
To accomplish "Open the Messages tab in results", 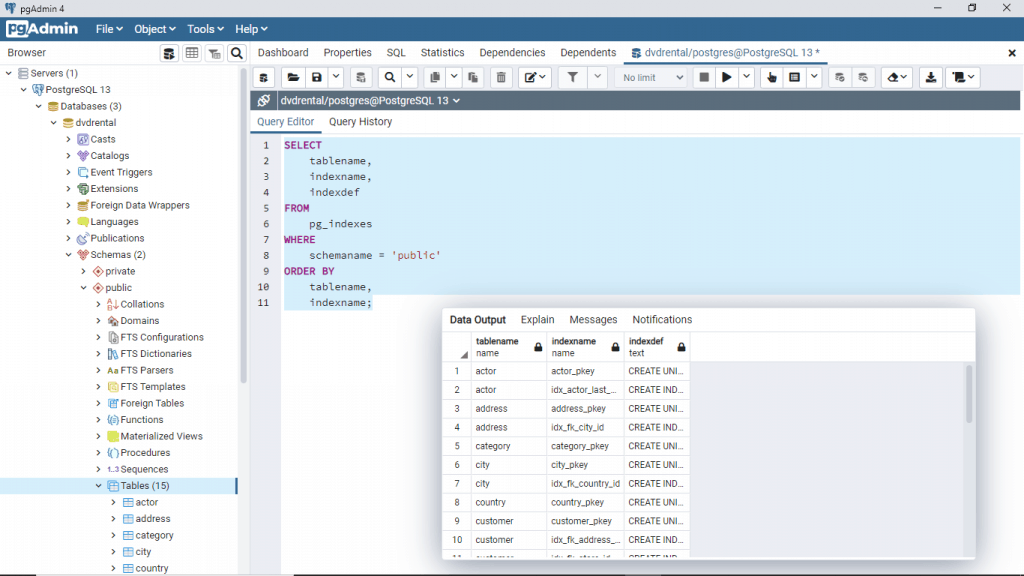I will [593, 320].
